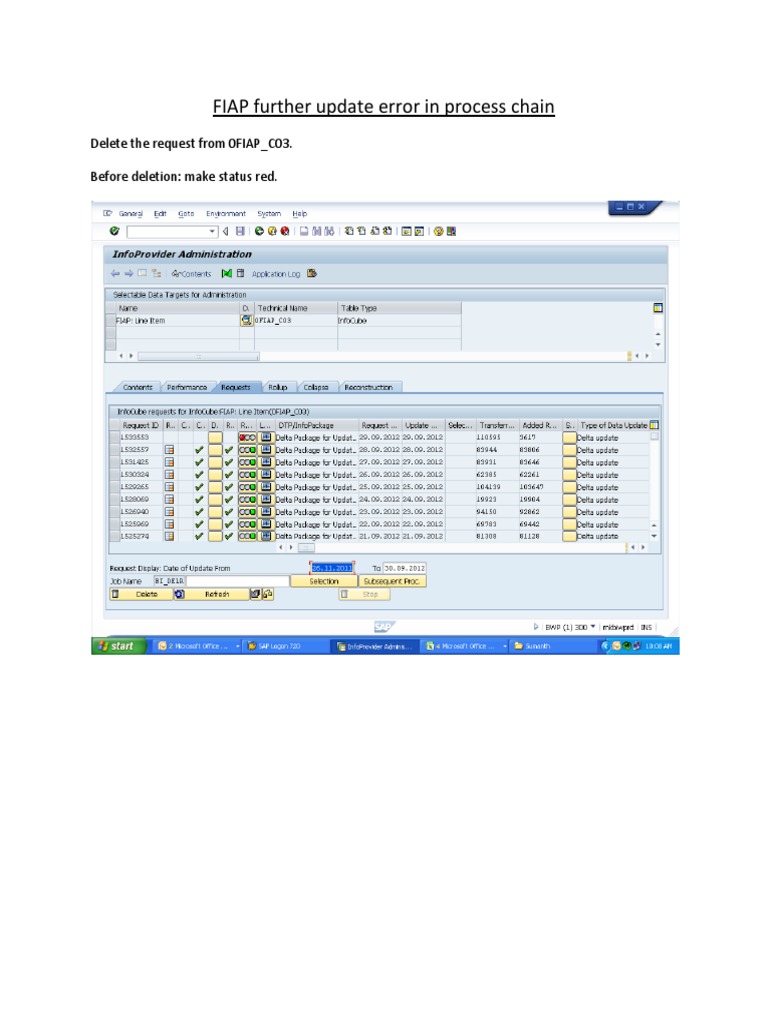
Task: Click the Refresh button
Action: 212,594
